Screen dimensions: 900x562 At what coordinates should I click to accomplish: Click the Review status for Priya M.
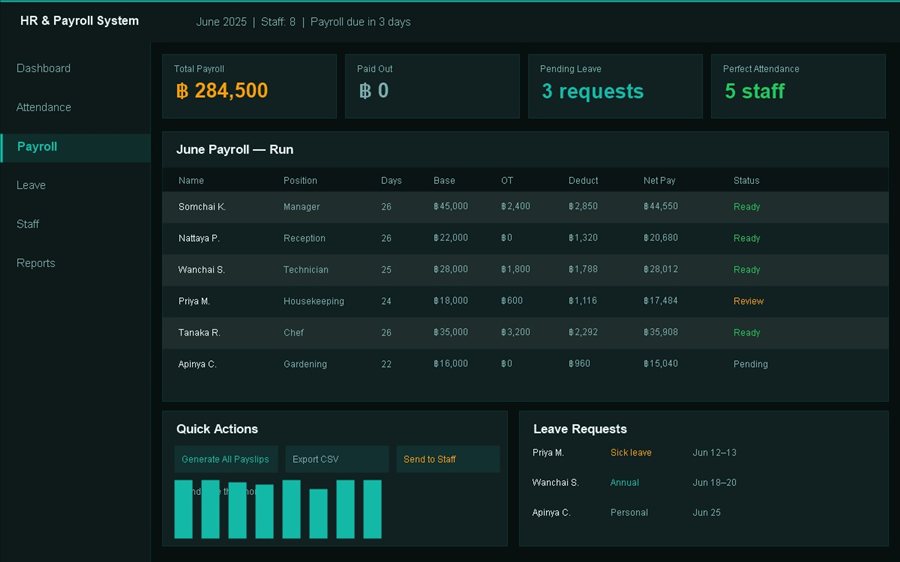coord(748,301)
